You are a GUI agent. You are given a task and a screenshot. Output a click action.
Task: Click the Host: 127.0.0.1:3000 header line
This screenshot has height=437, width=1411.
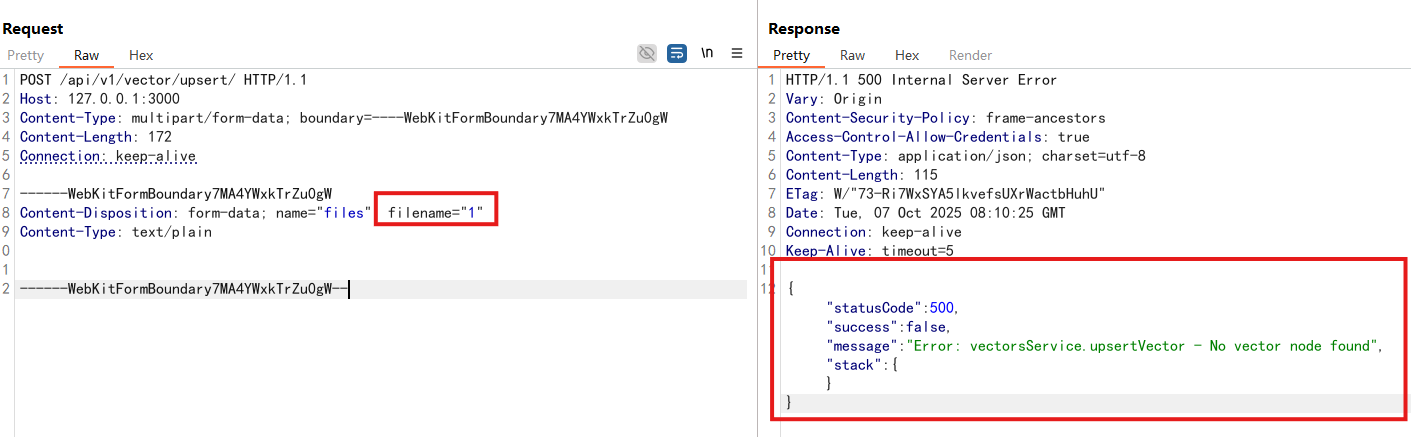pos(98,99)
